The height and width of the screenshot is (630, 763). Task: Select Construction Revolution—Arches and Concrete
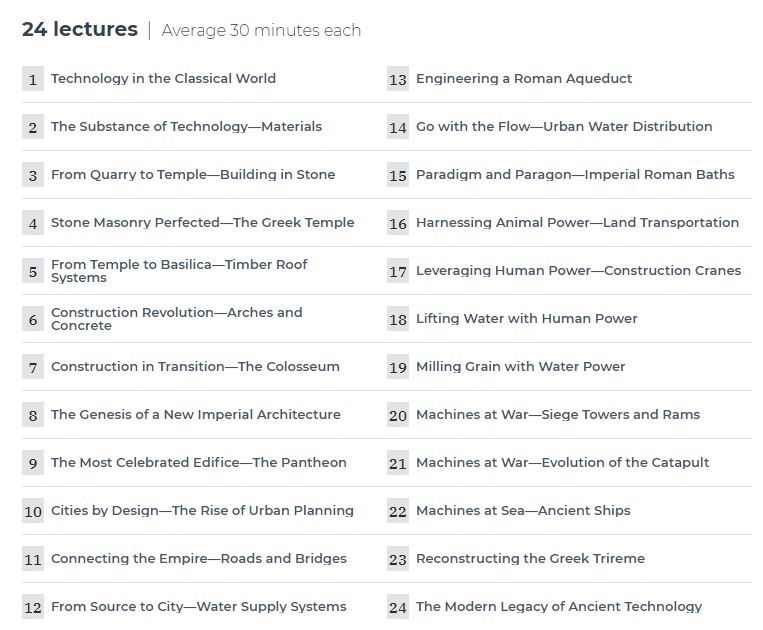point(177,319)
